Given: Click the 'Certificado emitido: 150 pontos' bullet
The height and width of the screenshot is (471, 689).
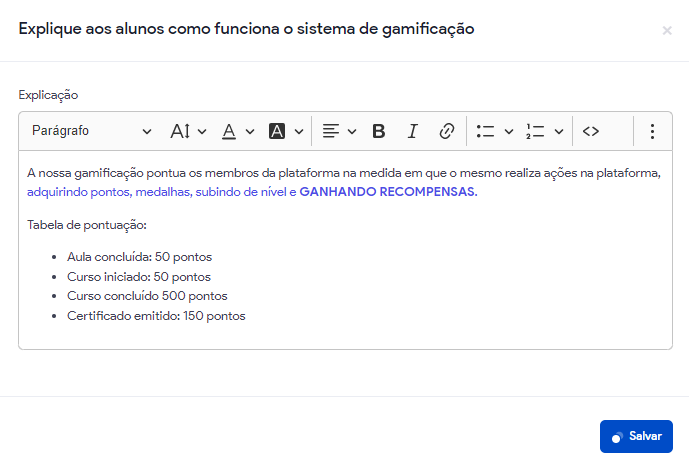Looking at the screenshot, I should (156, 316).
